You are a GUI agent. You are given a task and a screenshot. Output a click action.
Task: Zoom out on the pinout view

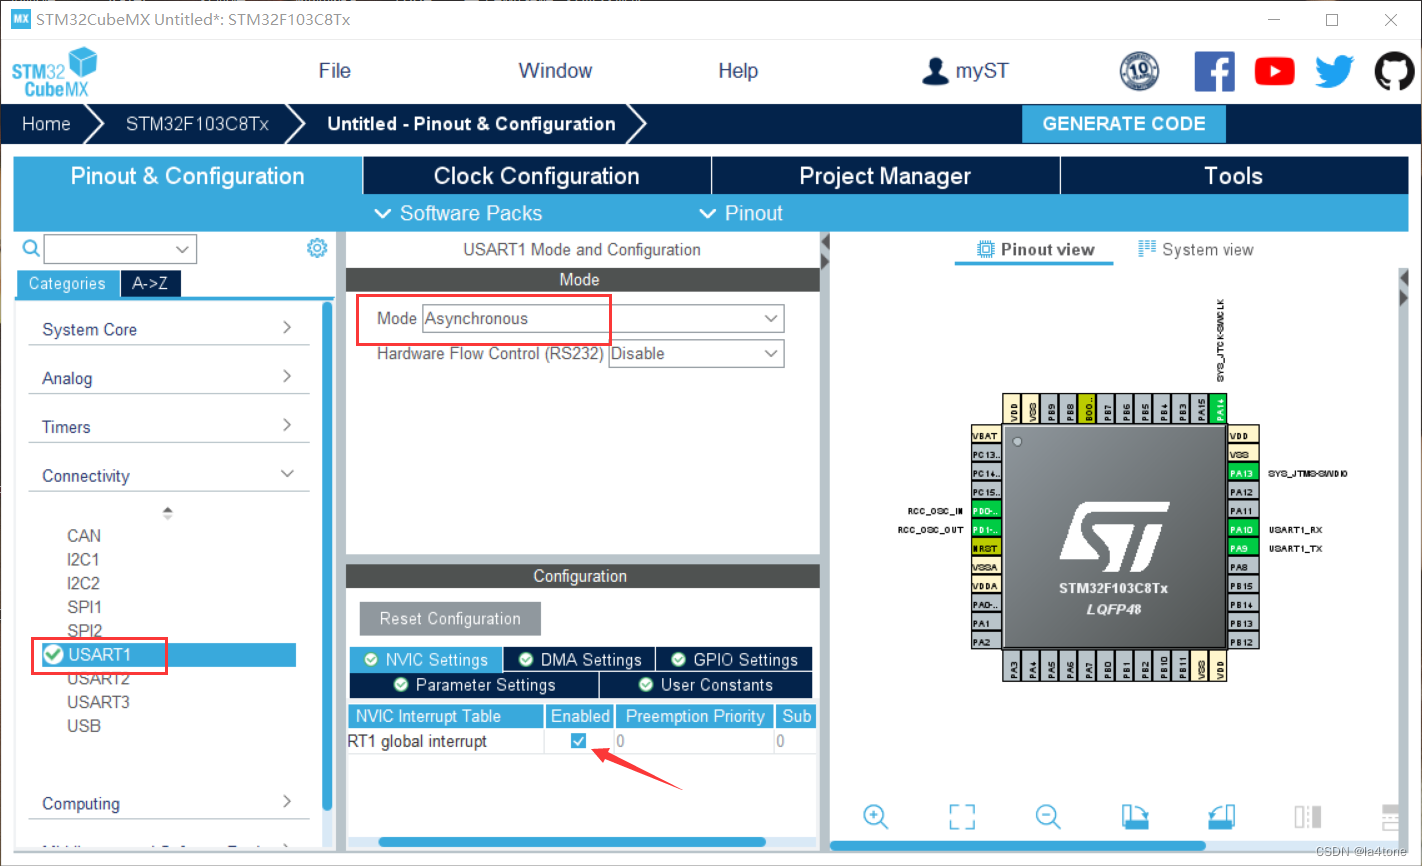click(1048, 816)
